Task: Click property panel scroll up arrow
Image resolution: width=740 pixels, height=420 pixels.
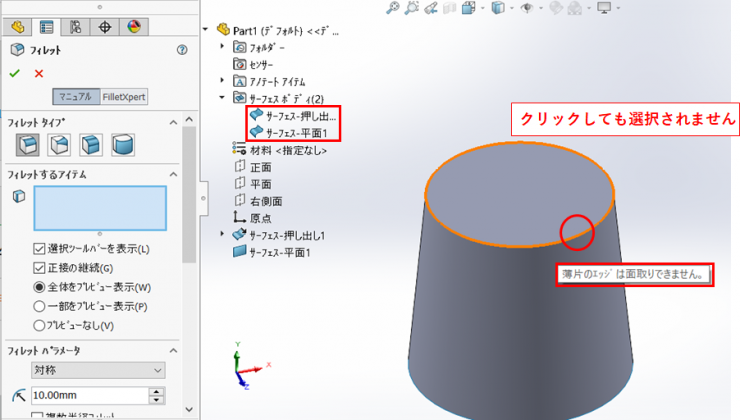Action: click(x=189, y=119)
